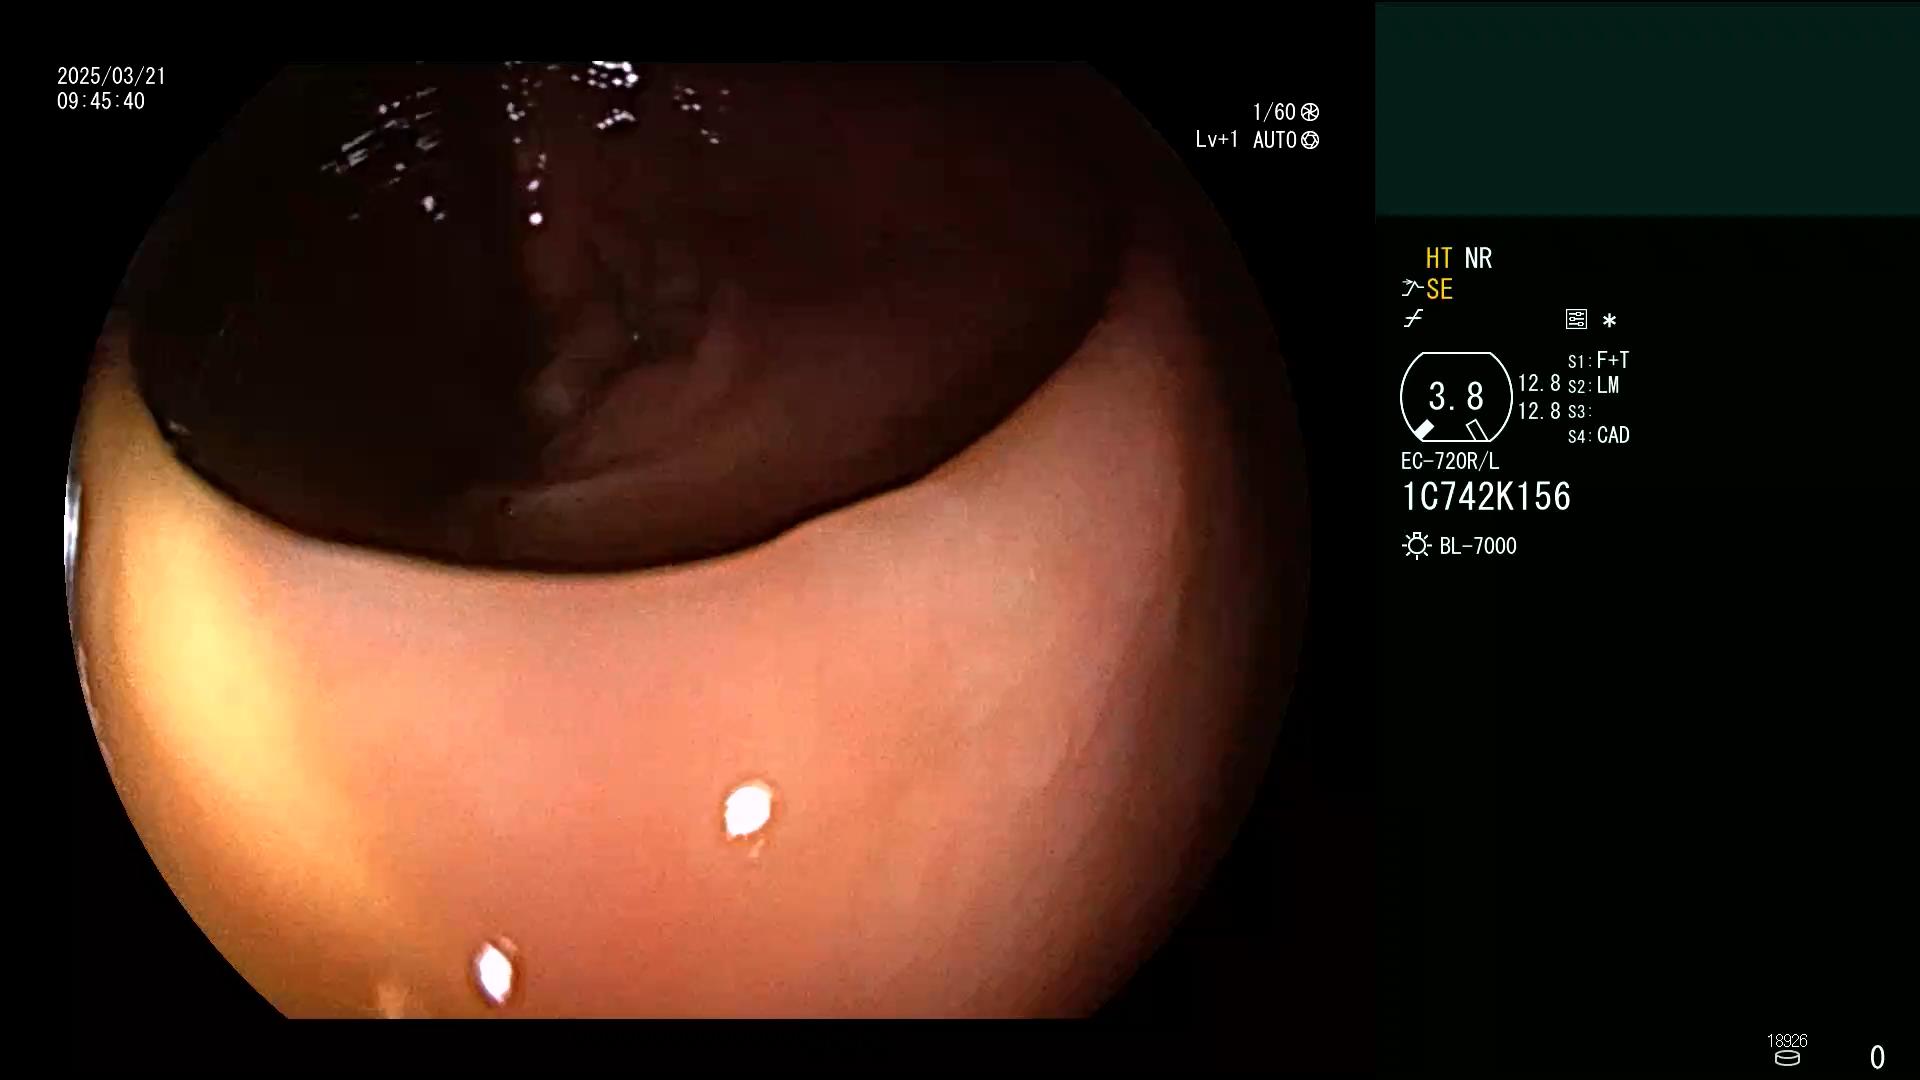Click the scope model EC-720R/L
This screenshot has width=1920, height=1080.
pos(1450,461)
